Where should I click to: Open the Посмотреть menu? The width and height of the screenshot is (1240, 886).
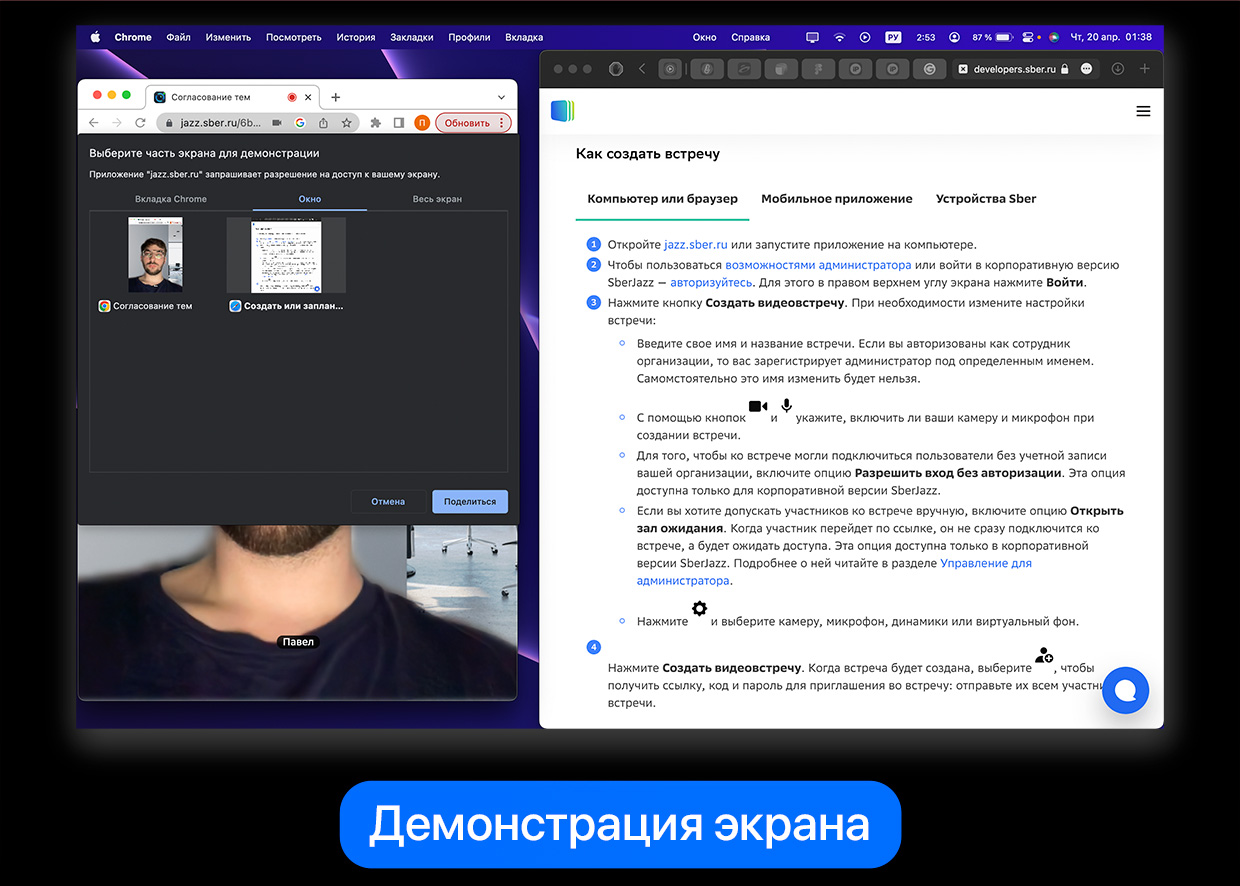(294, 37)
